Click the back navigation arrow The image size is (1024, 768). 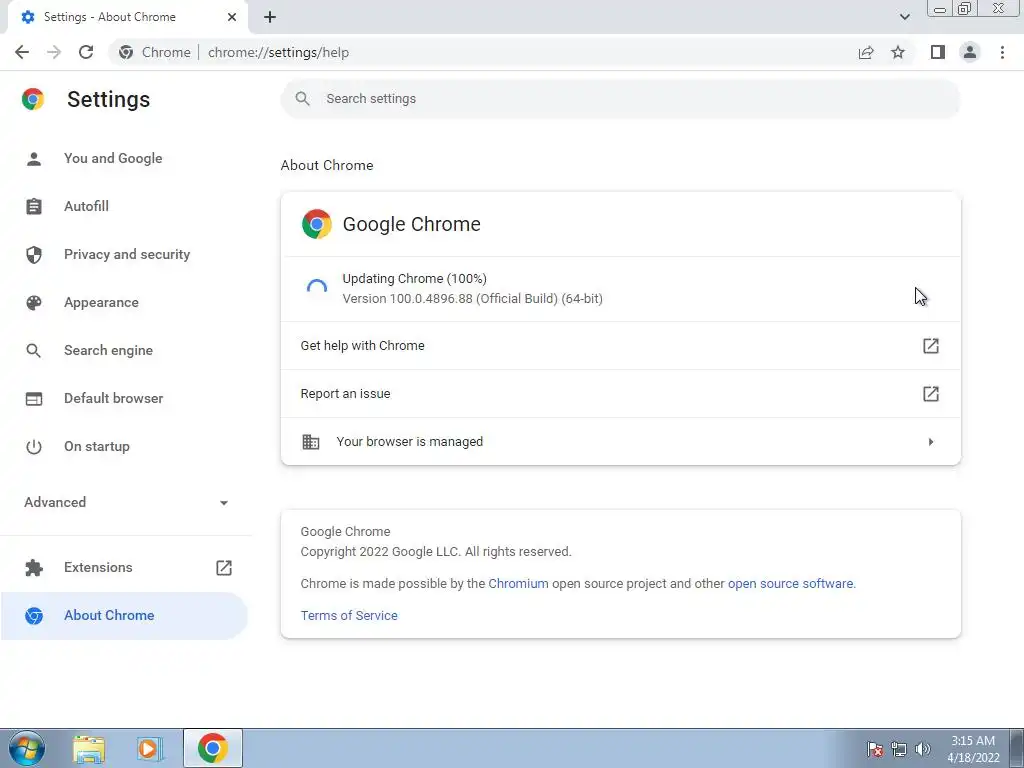pos(22,52)
